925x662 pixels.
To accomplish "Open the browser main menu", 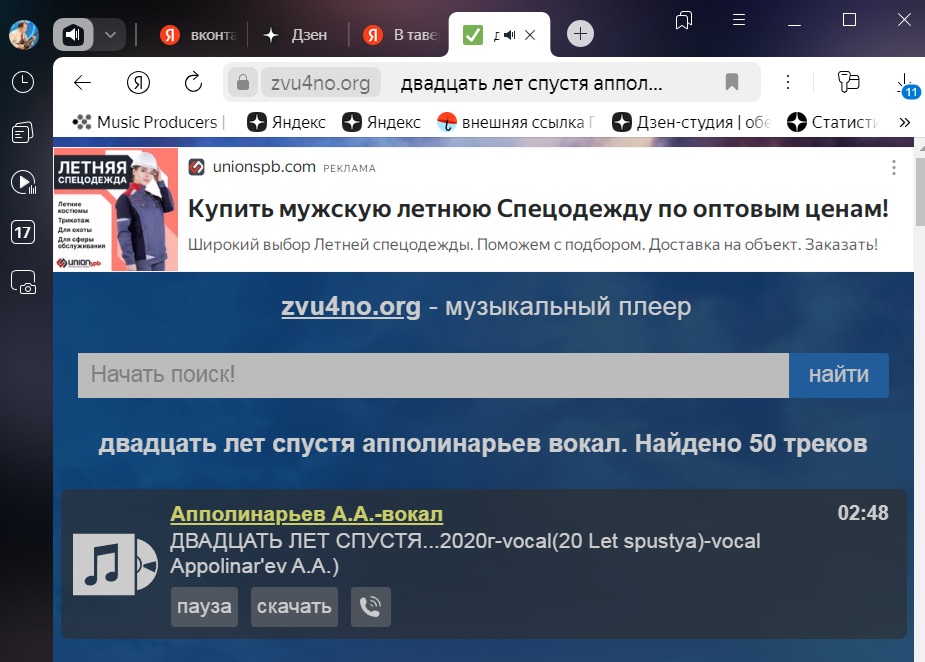I will tap(739, 20).
